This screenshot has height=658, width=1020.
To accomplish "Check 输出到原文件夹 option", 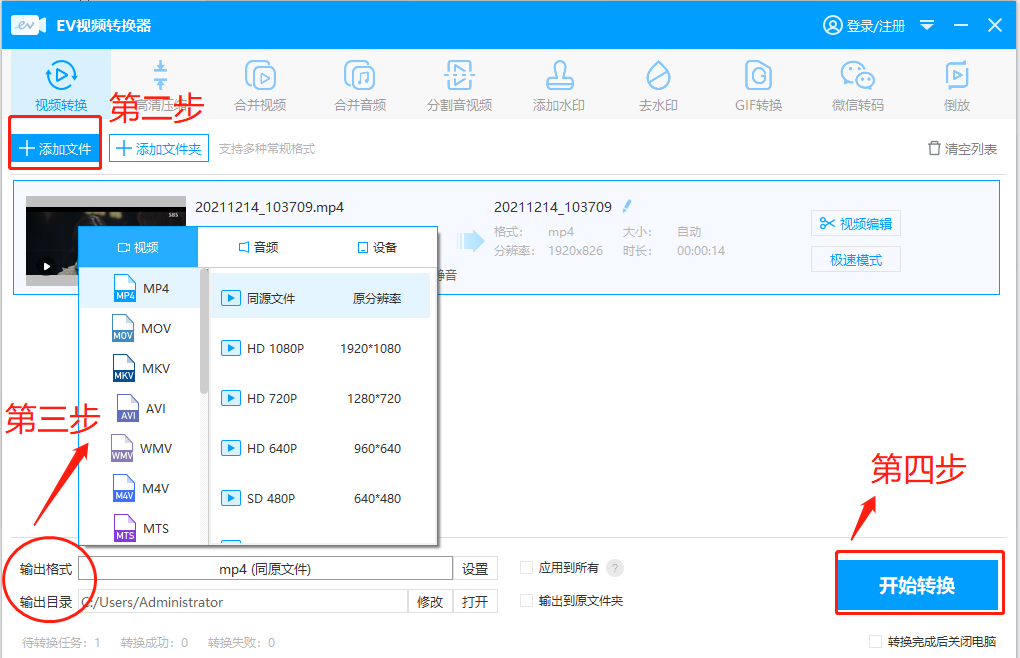I will point(526,601).
